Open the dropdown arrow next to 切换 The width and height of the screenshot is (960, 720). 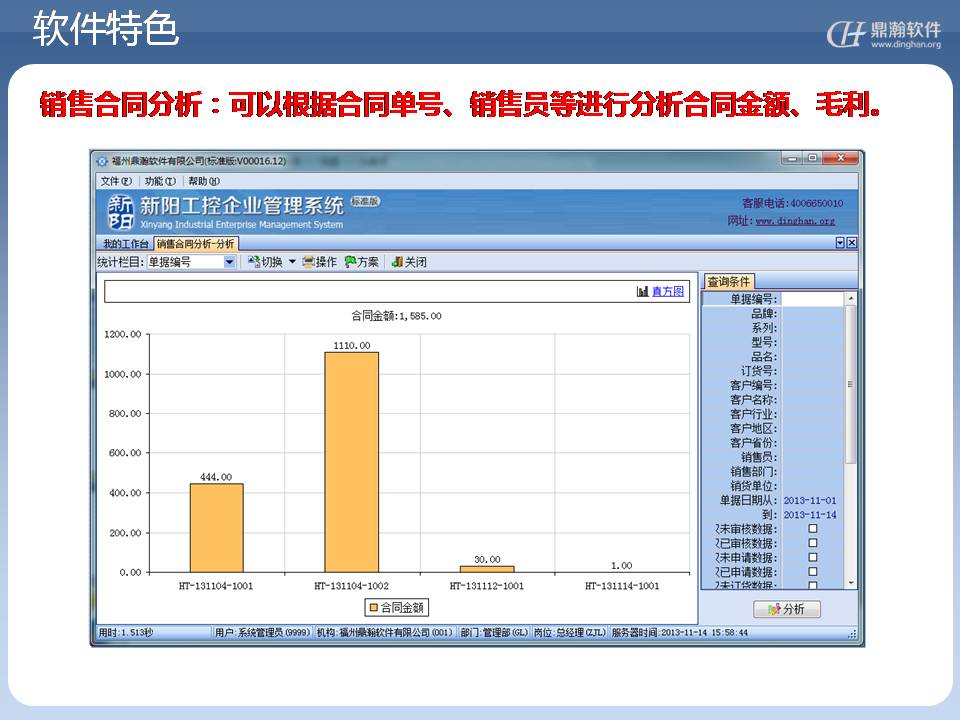pyautogui.click(x=293, y=262)
